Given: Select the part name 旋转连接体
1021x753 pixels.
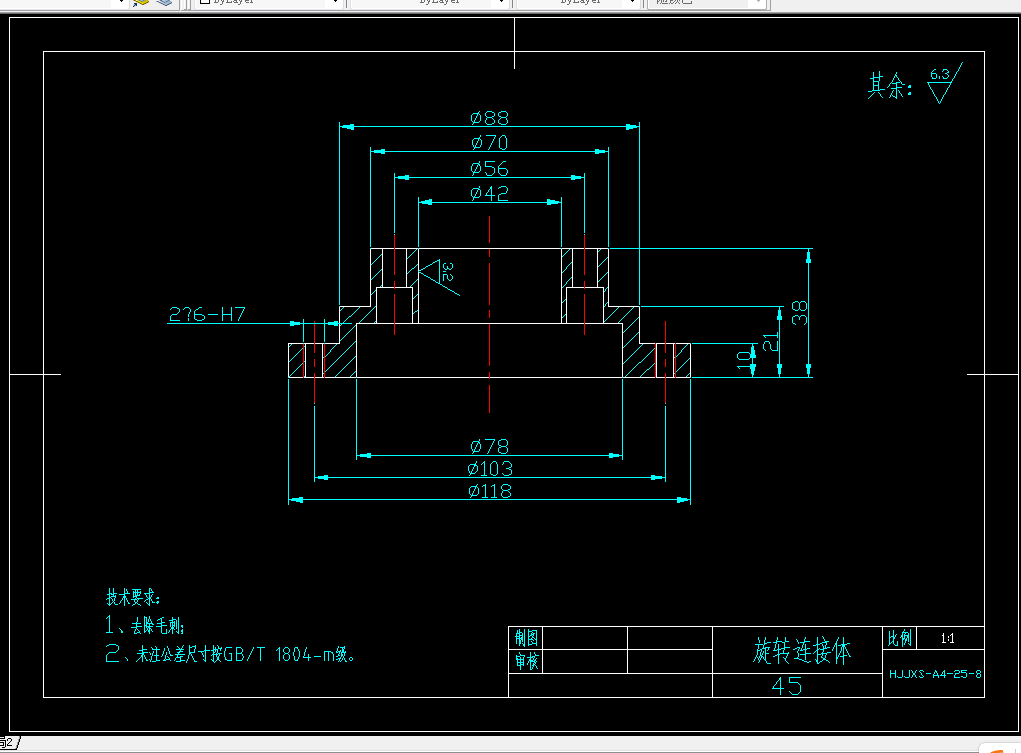Looking at the screenshot, I should pyautogui.click(x=802, y=651).
